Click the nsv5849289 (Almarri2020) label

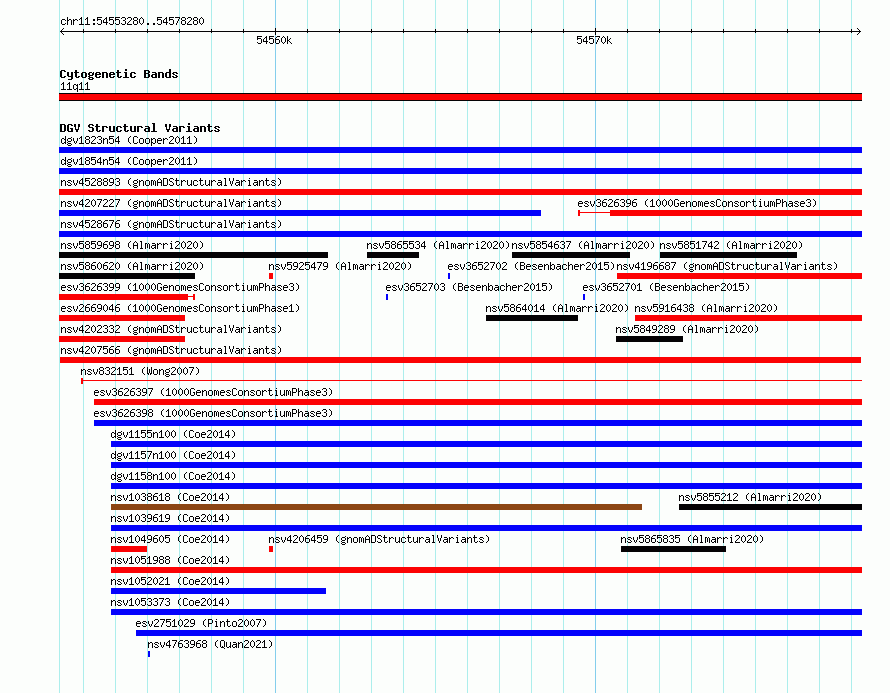pos(687,329)
